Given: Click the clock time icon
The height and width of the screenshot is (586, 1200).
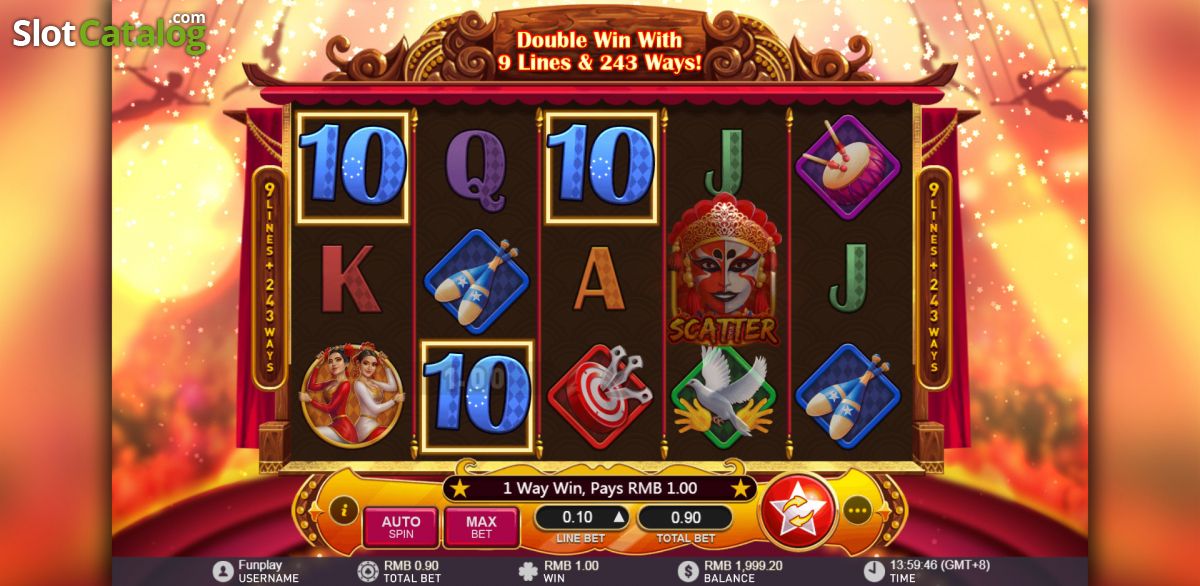Looking at the screenshot, I should [874, 571].
